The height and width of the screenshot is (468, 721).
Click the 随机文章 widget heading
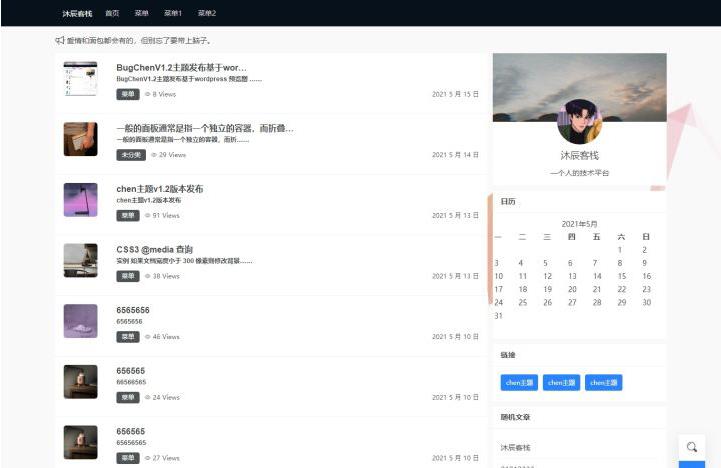(x=515, y=417)
